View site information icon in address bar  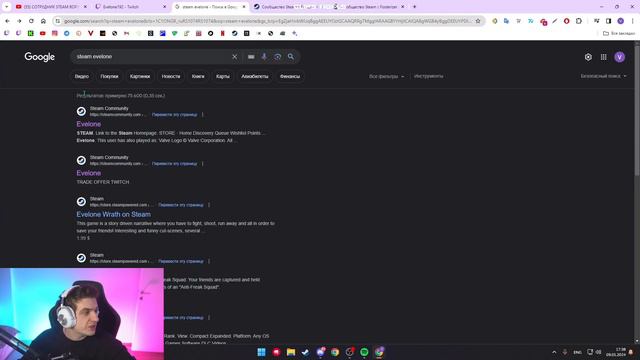point(58,21)
